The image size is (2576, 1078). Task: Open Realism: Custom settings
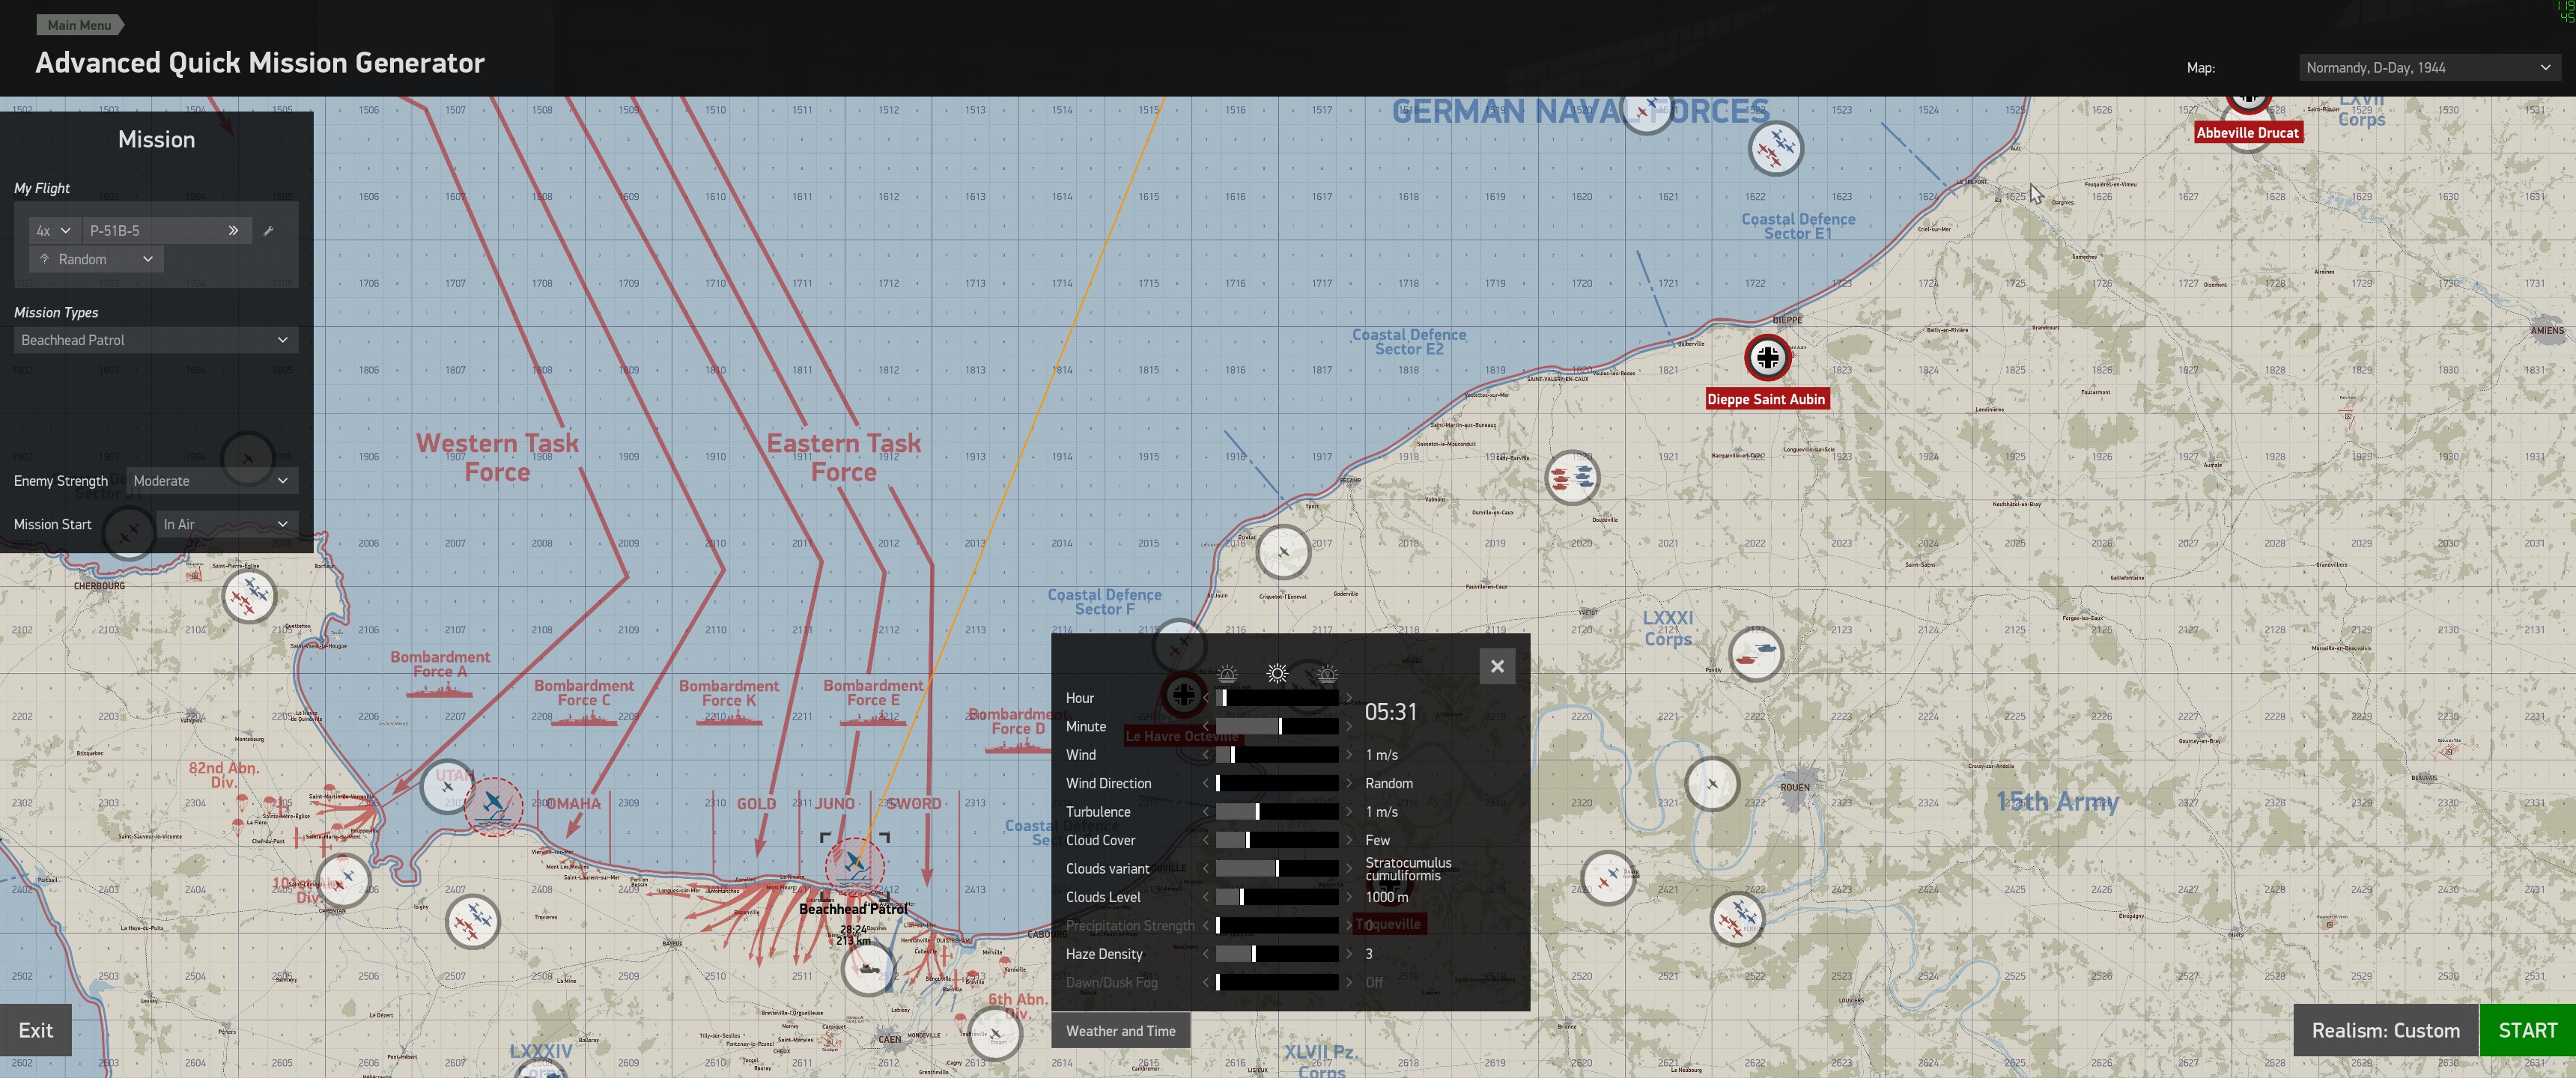[x=2385, y=1030]
